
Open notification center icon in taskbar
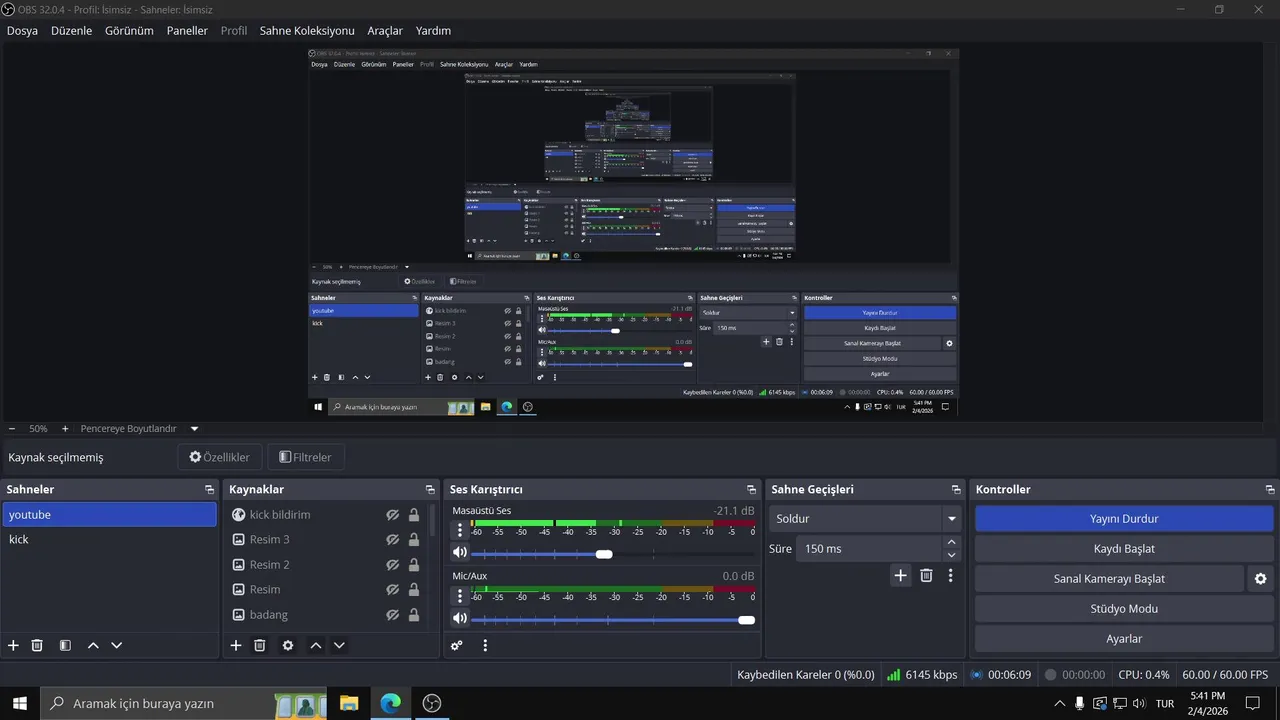[x=1252, y=703]
